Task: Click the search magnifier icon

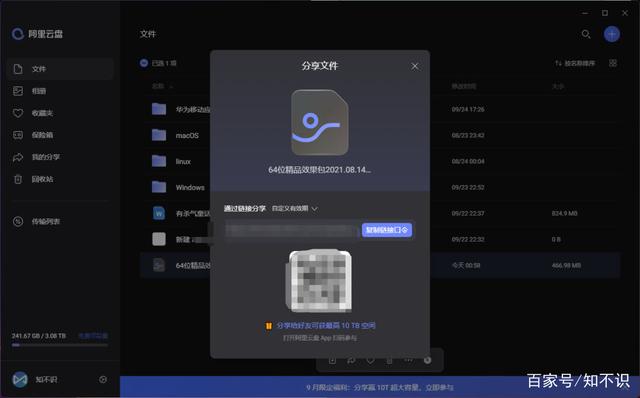Action: [586, 34]
